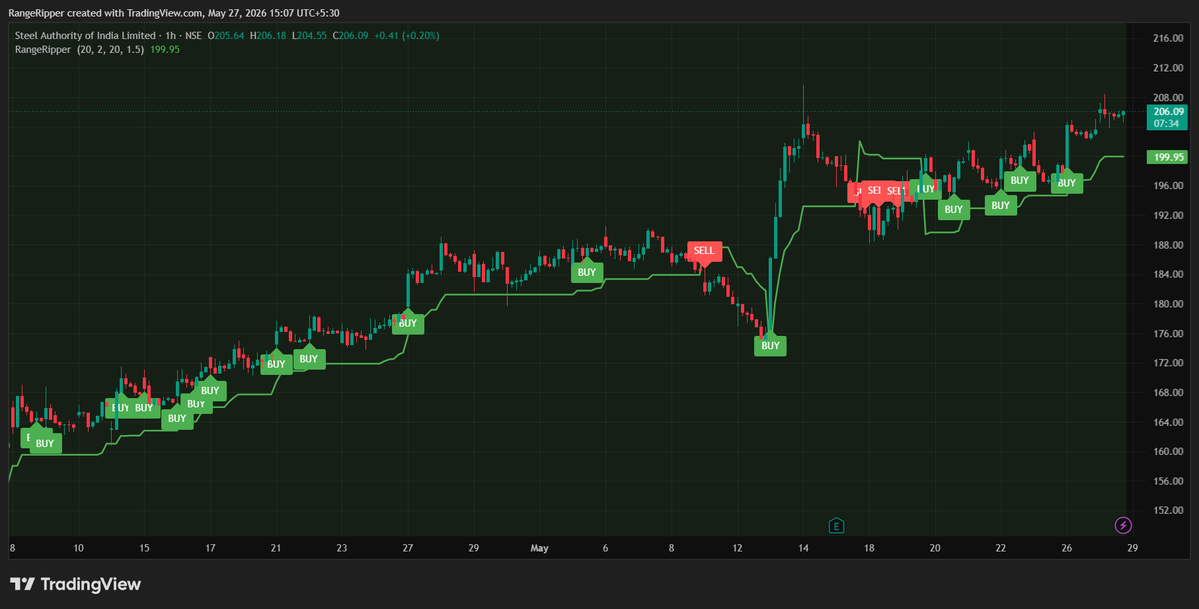This screenshot has height=609, width=1199.
Task: Click the 188.00 price axis label
Action: [x=1168, y=245]
